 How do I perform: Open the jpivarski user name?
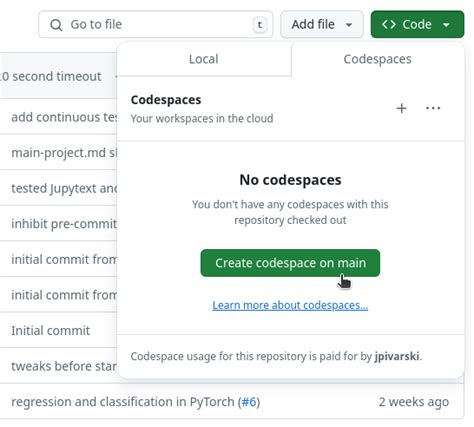point(397,356)
